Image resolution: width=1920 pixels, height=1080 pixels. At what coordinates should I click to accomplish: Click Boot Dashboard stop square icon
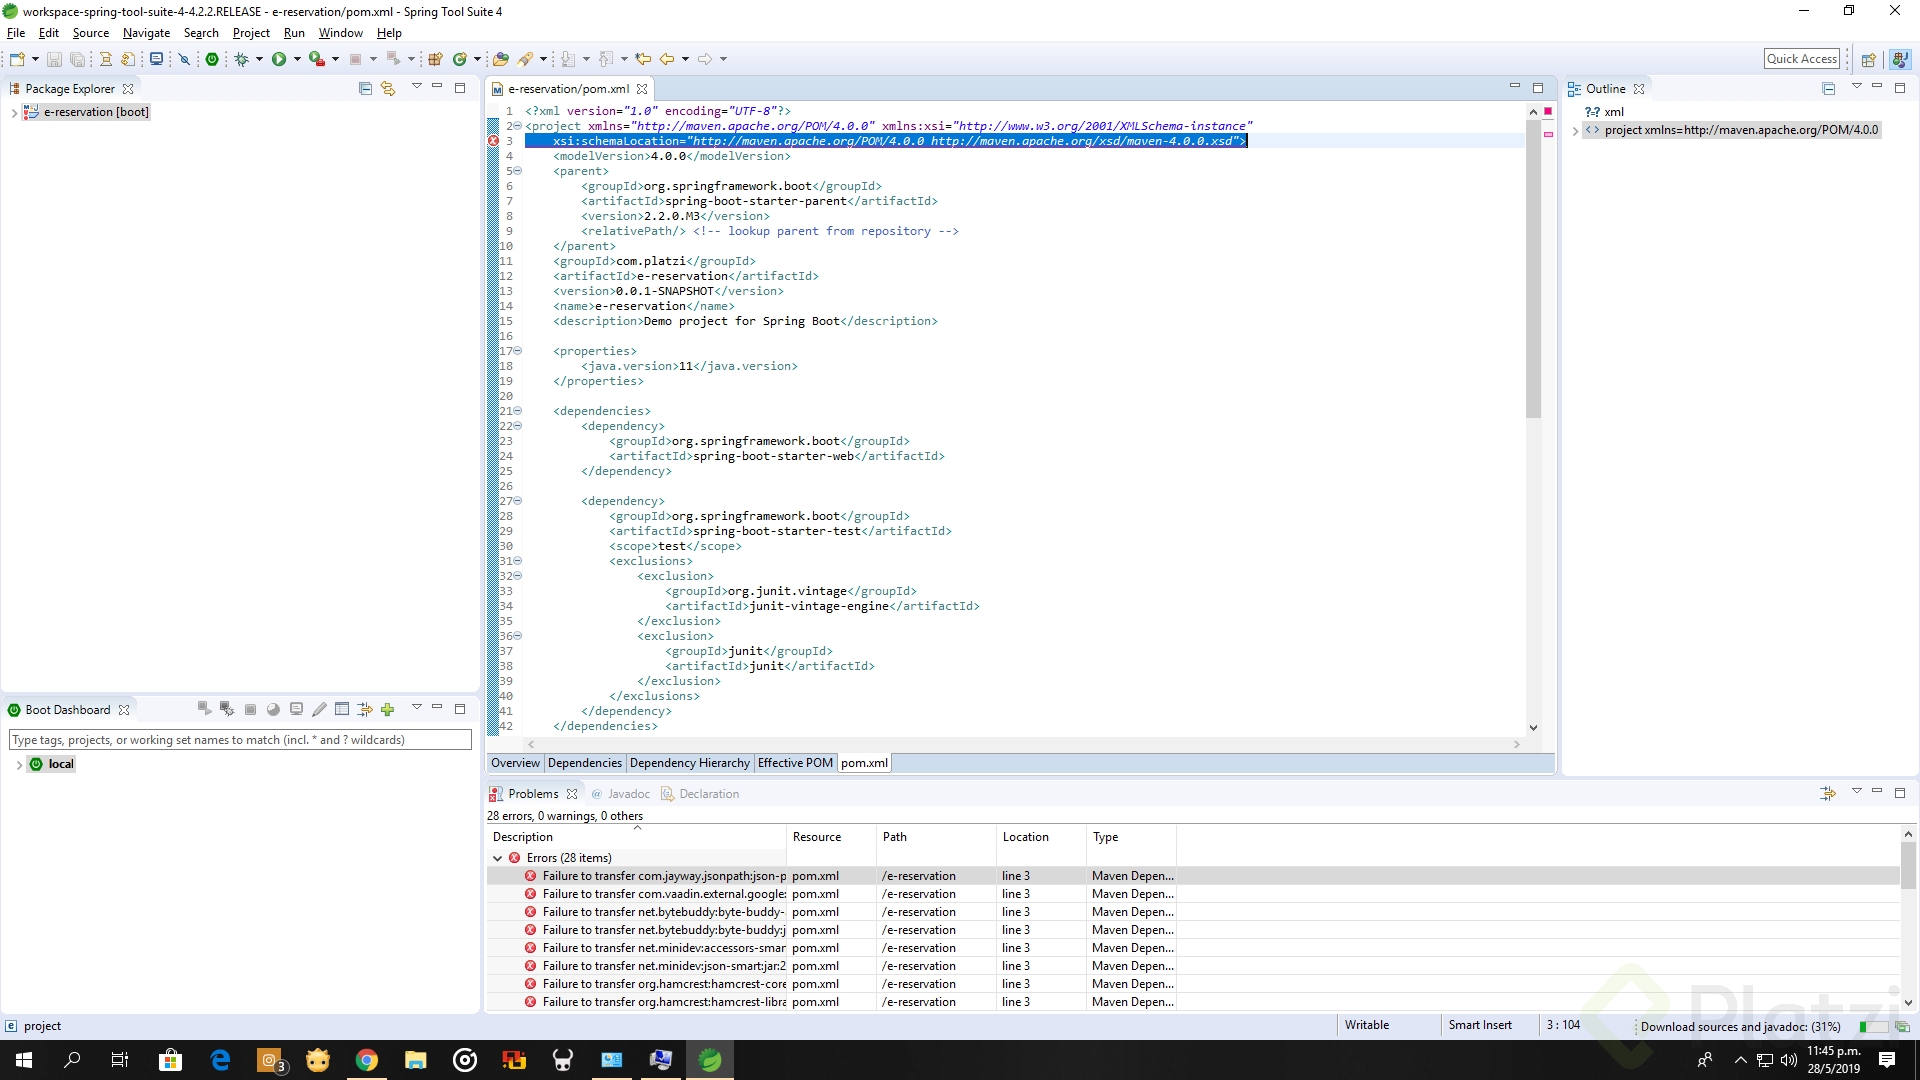tap(250, 710)
